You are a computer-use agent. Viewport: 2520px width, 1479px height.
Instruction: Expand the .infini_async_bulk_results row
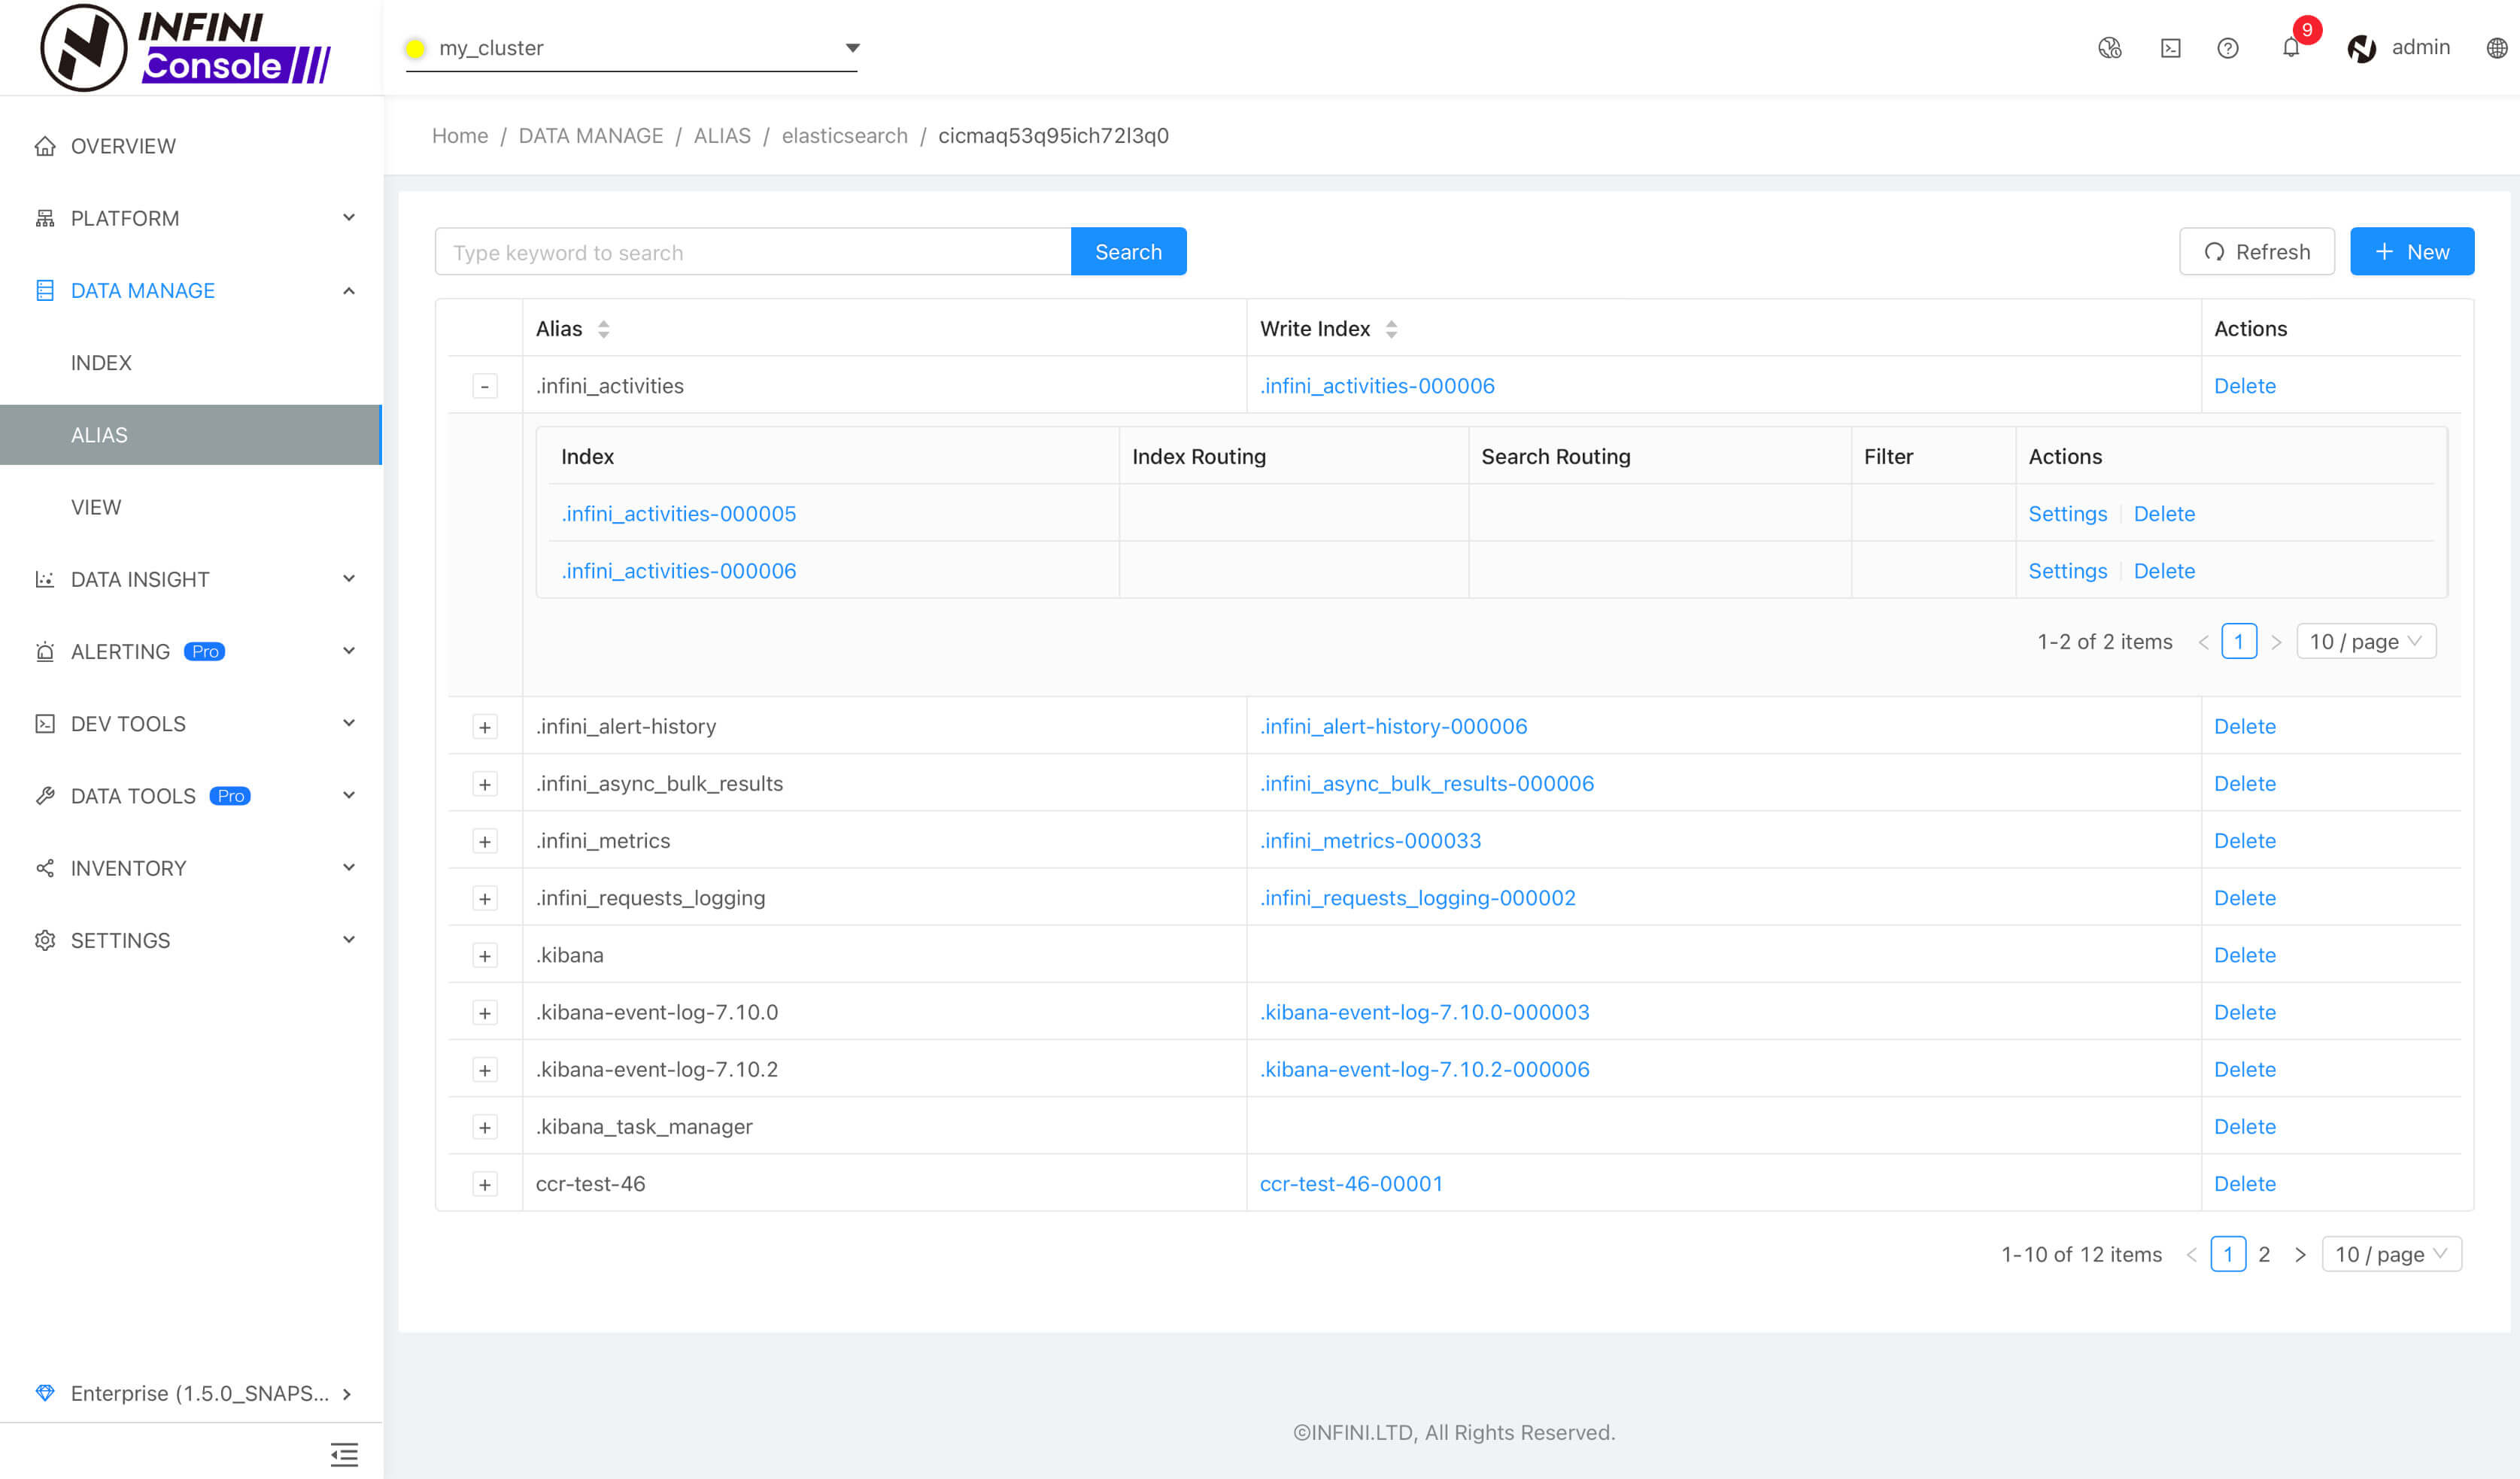[x=485, y=784]
